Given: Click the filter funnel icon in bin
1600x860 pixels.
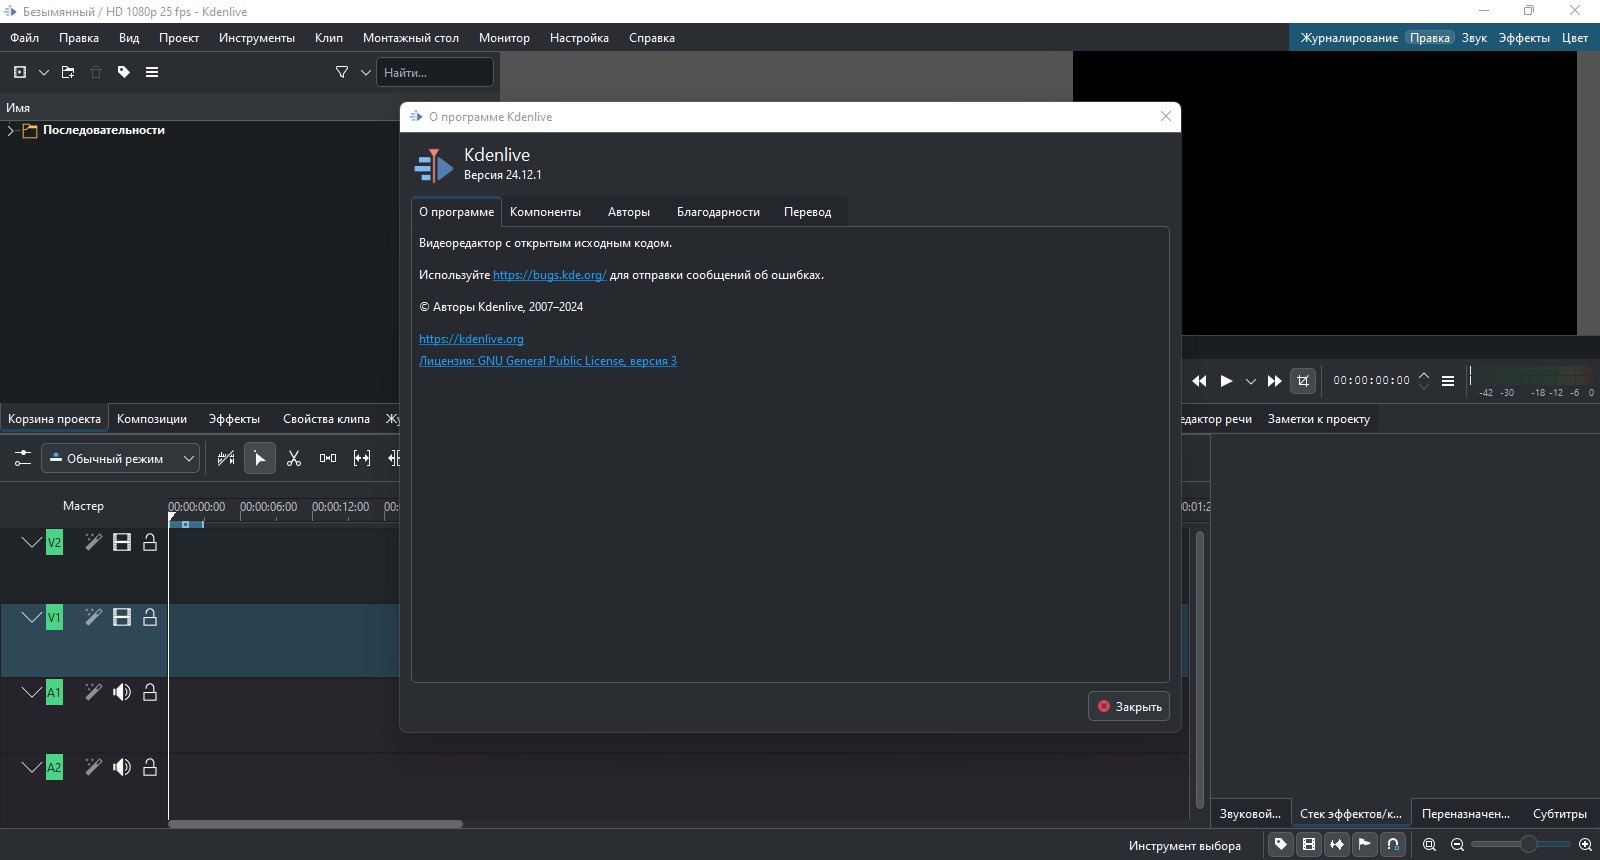Looking at the screenshot, I should tap(342, 72).
